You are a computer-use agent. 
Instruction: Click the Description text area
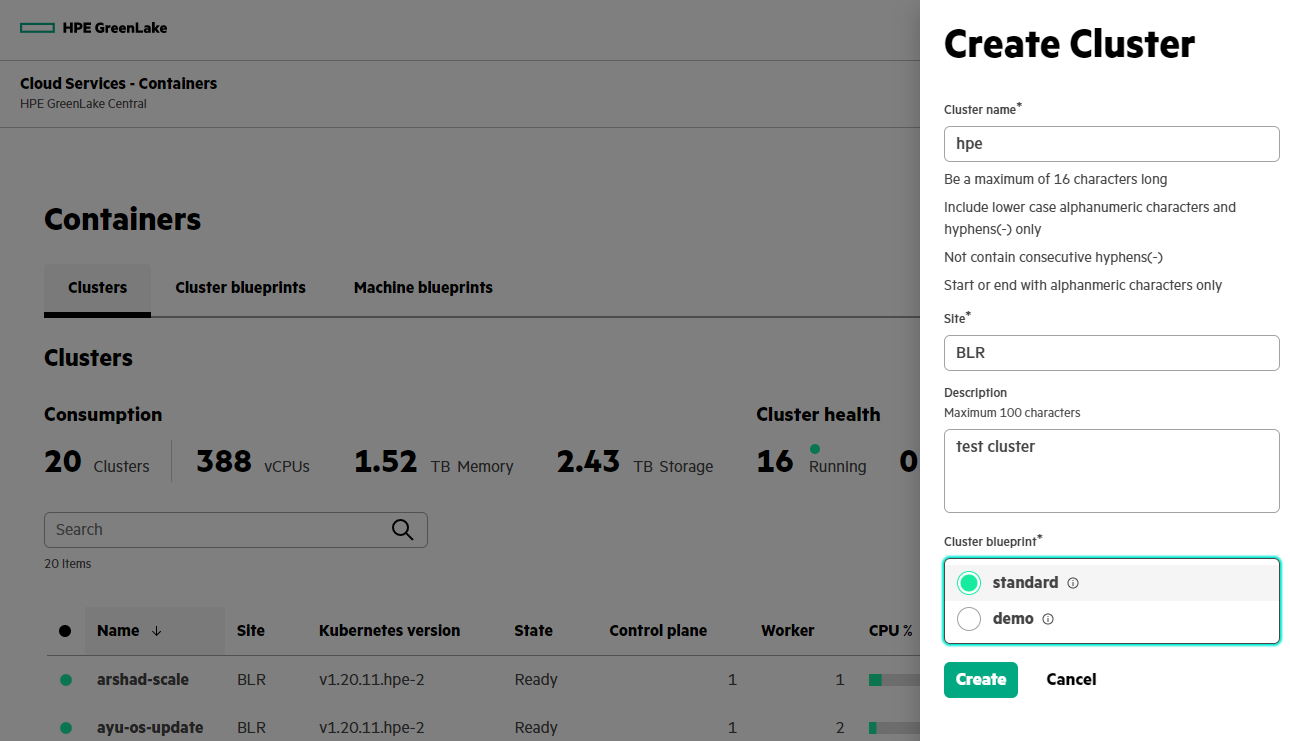click(x=1112, y=471)
